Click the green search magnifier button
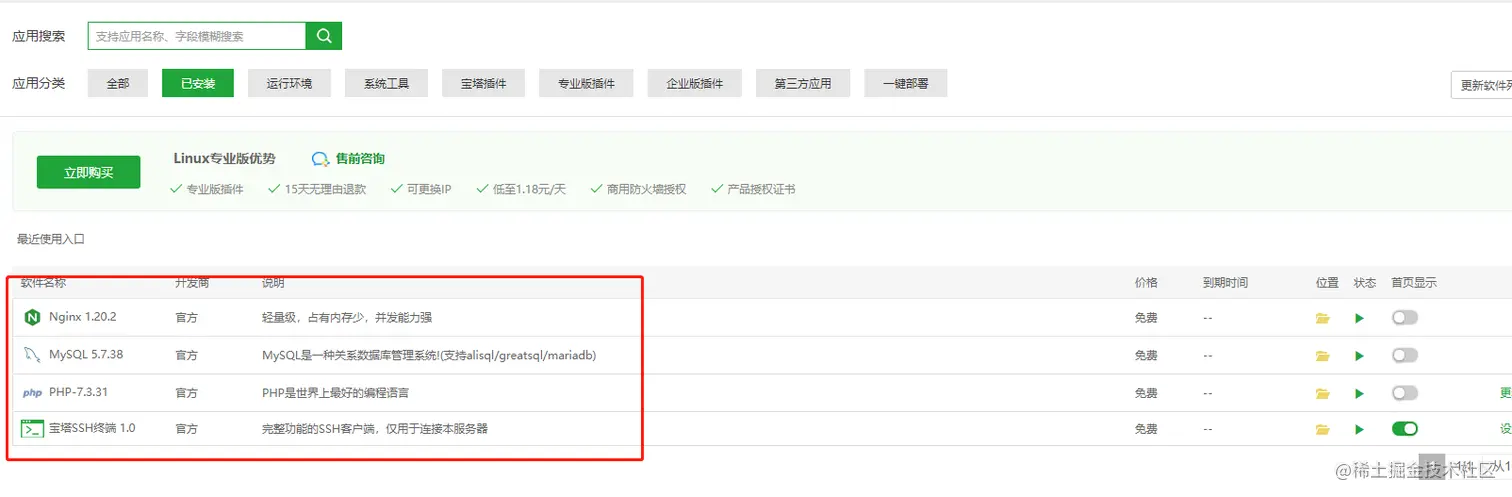Viewport: 1512px width, 497px height. (324, 36)
